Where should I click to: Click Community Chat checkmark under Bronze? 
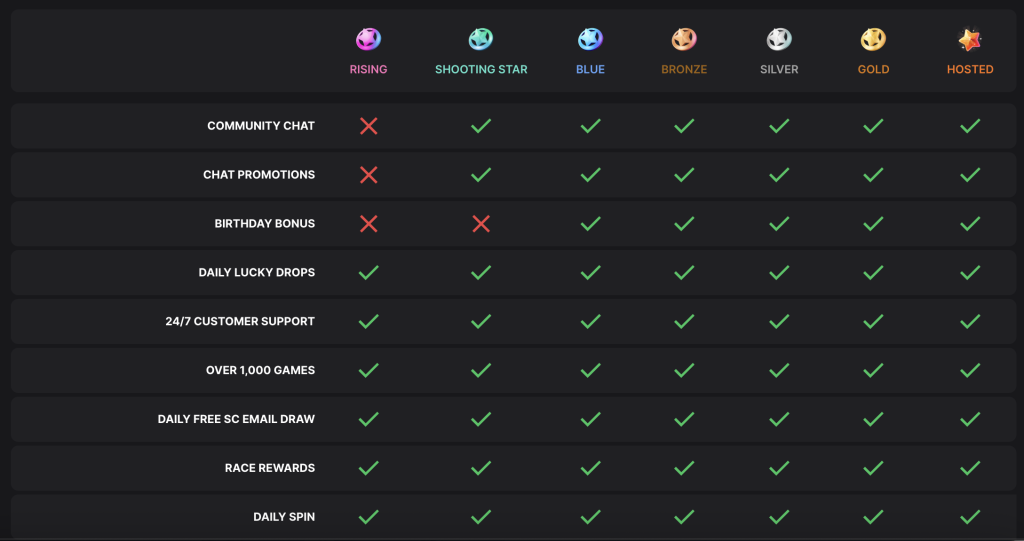tap(684, 125)
